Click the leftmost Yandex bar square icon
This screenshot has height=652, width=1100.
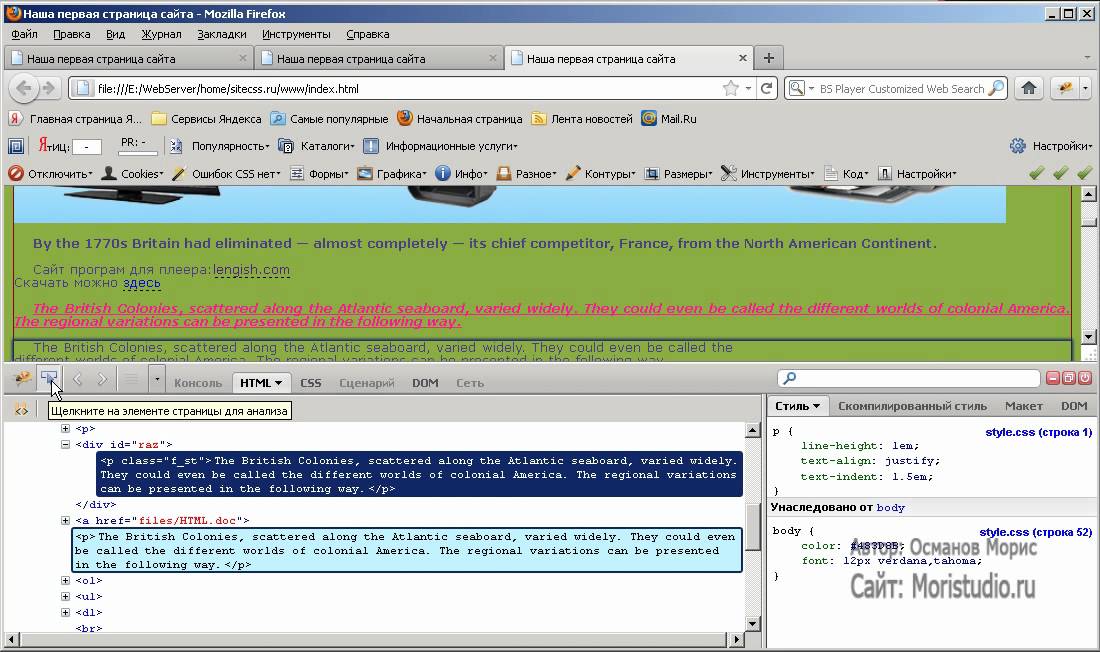tap(16, 146)
